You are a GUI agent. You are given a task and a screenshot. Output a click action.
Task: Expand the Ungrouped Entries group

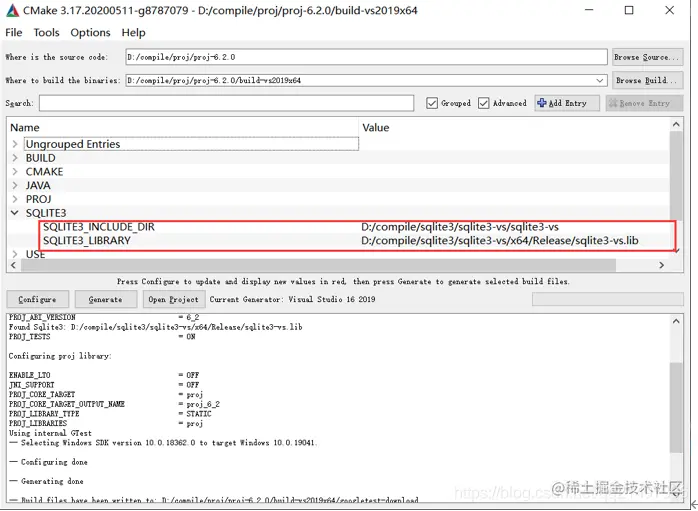(x=15, y=144)
